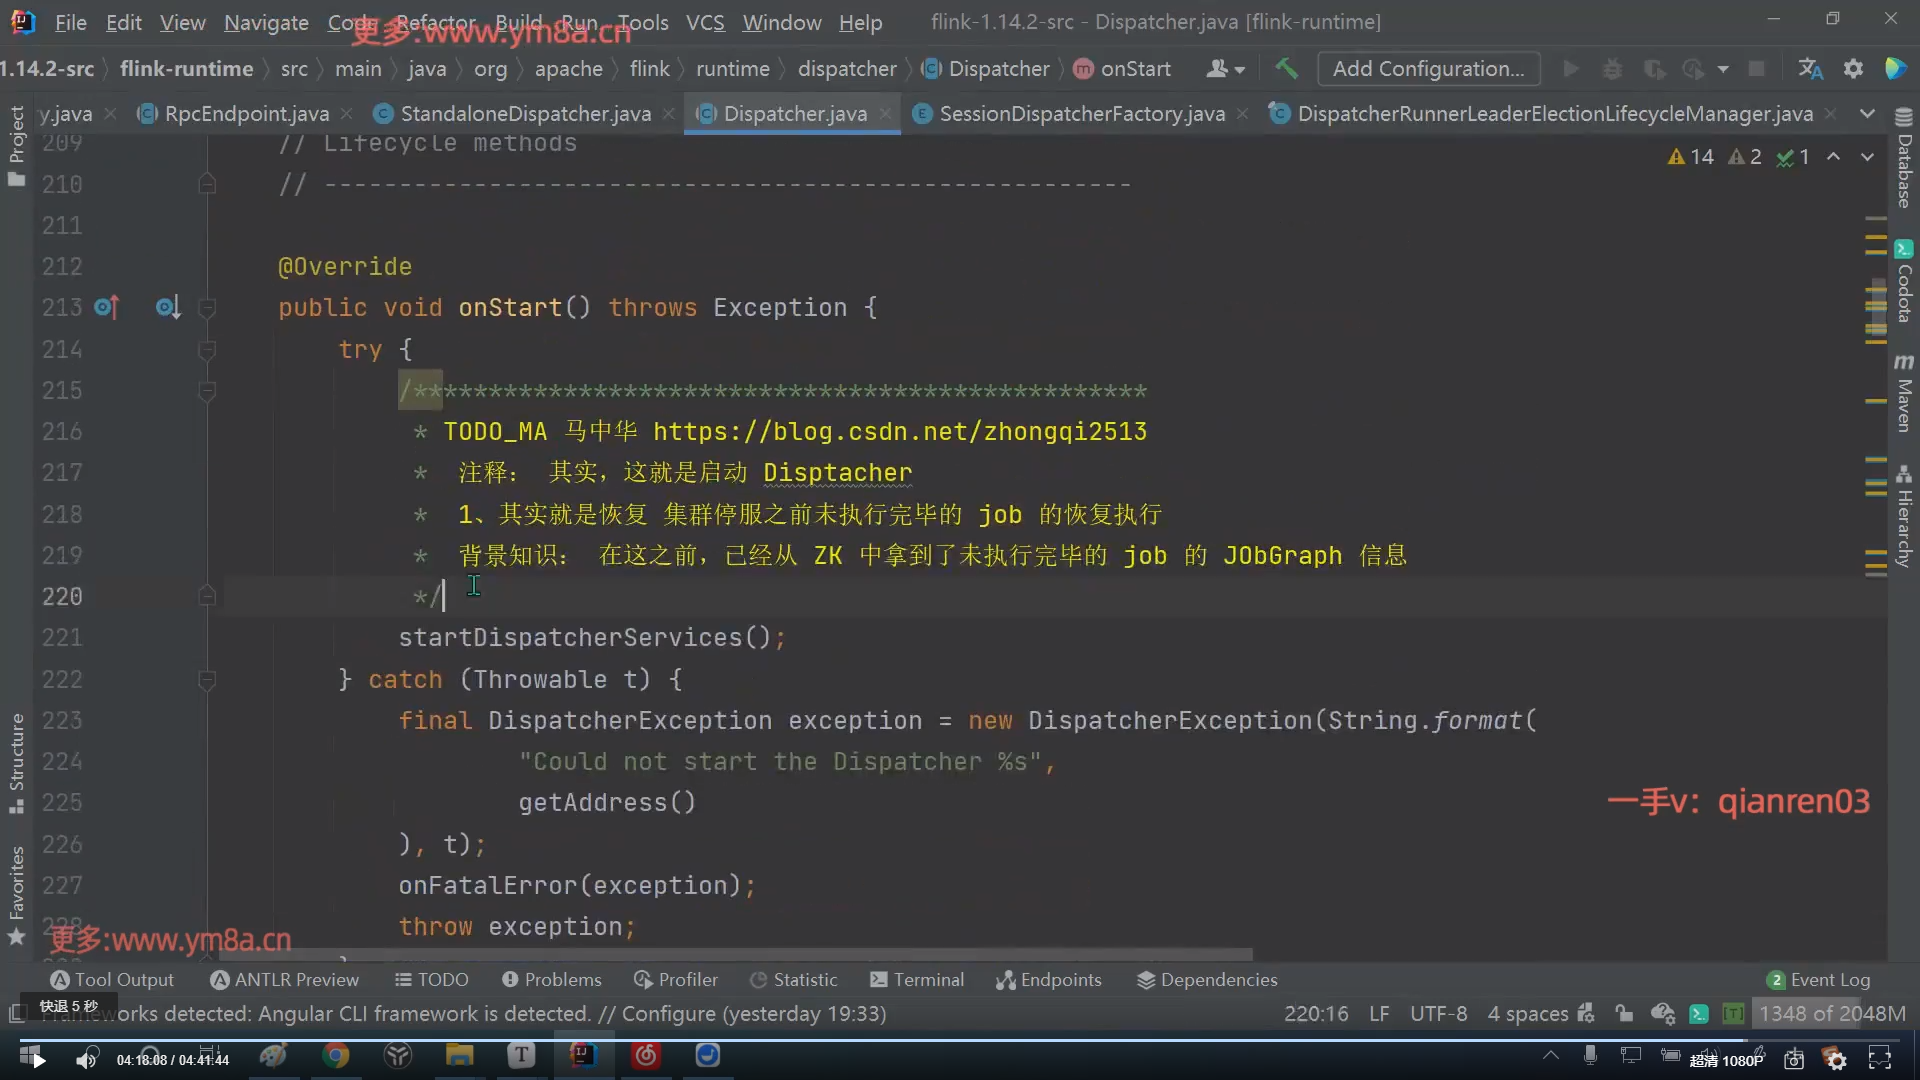This screenshot has height=1080, width=1920.
Task: Click the Add Configuration button
Action: [x=1428, y=69]
